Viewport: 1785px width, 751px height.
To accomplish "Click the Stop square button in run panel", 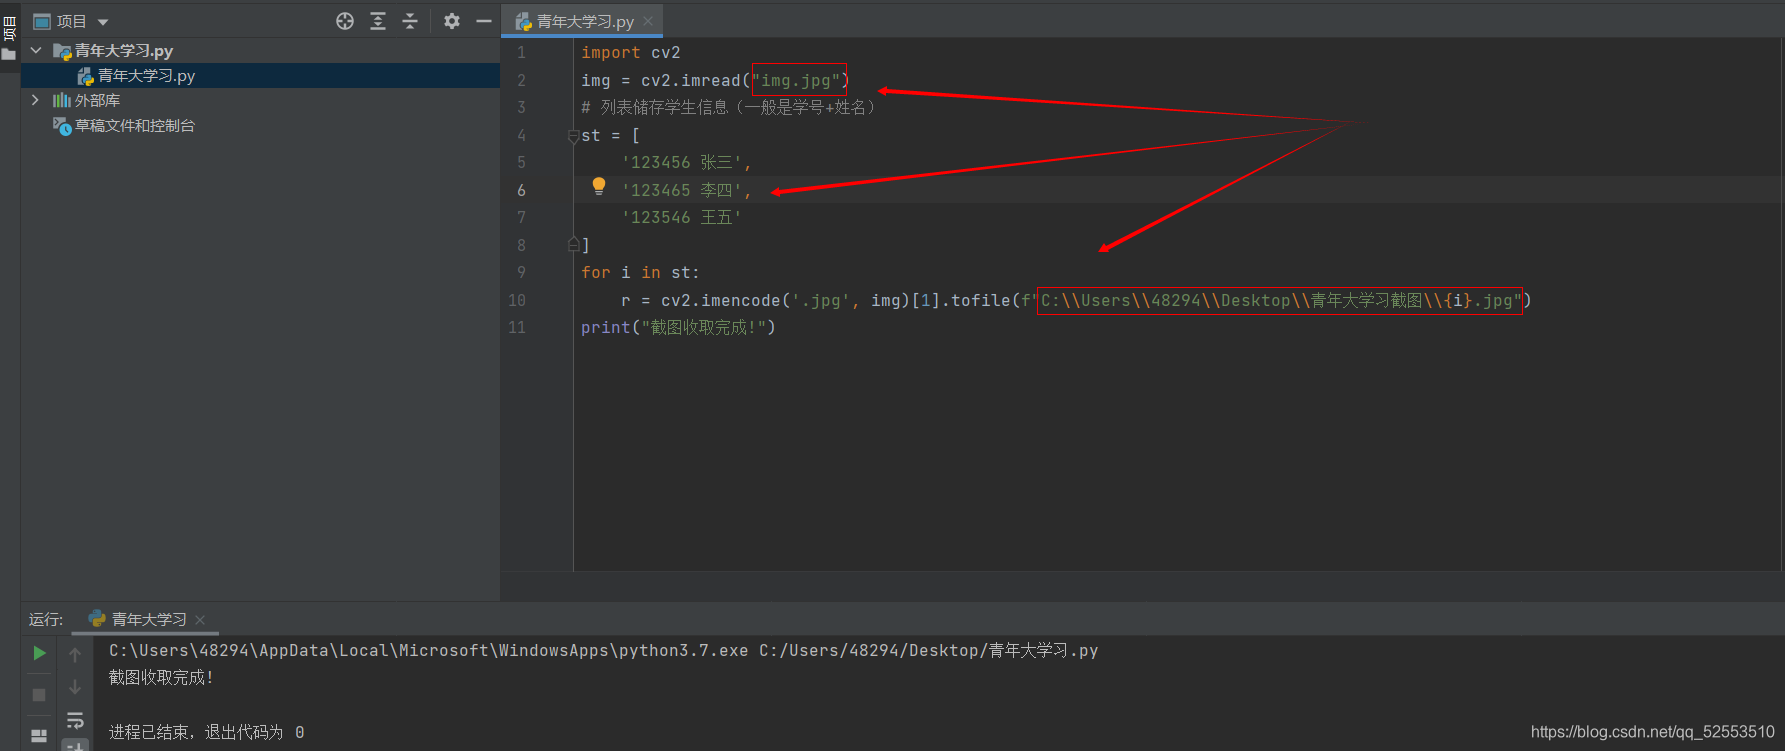I will point(39,695).
